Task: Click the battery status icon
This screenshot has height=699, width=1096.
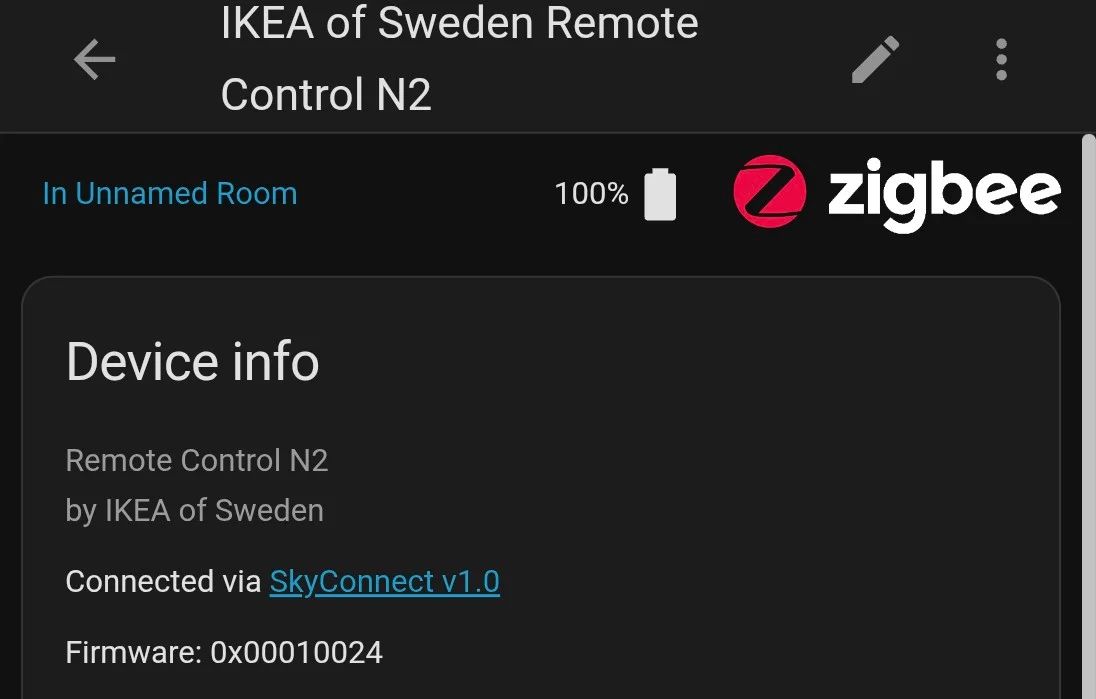Action: 660,193
